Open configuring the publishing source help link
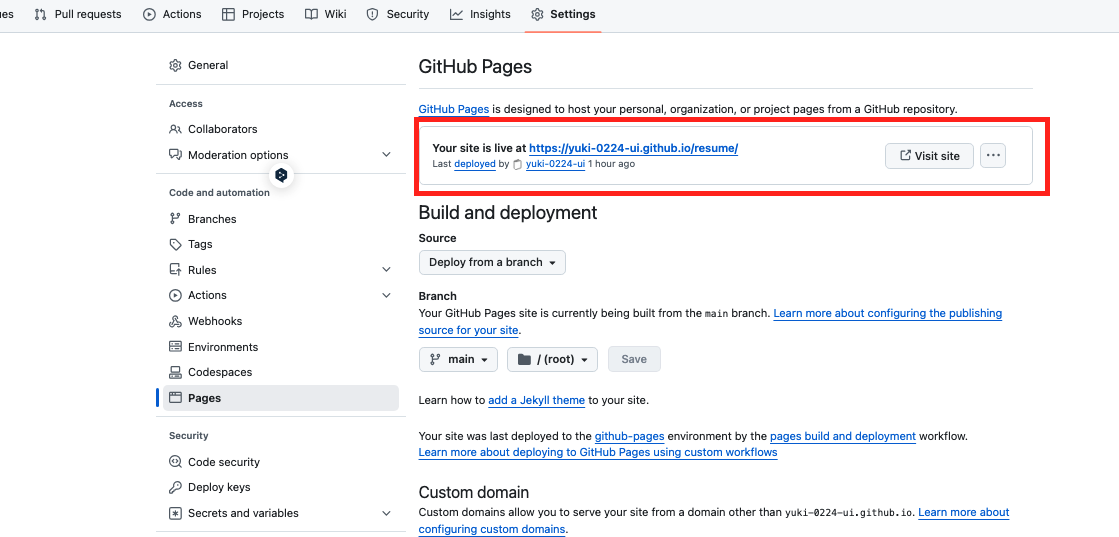 pos(710,321)
